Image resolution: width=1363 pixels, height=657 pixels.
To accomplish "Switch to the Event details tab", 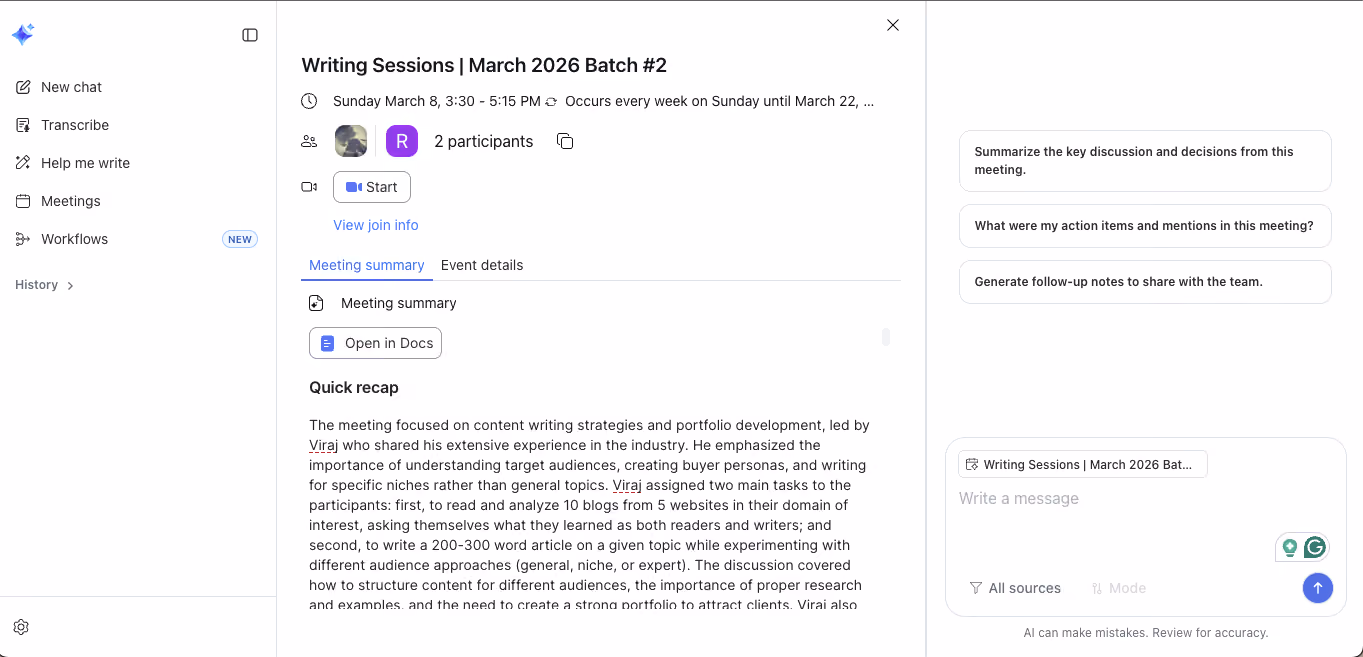I will point(482,265).
